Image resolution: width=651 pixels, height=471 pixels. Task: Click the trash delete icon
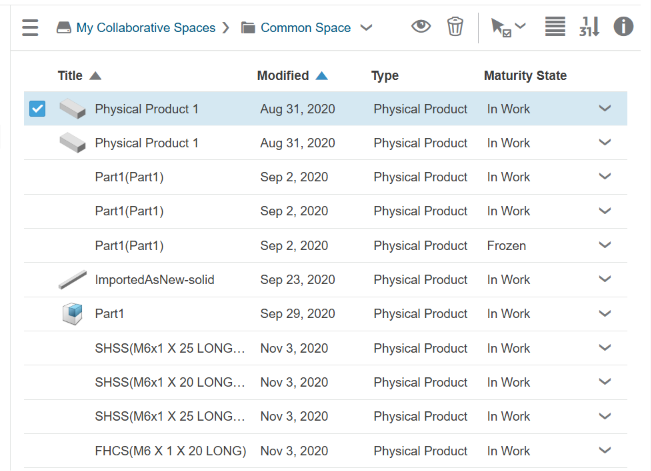(455, 27)
